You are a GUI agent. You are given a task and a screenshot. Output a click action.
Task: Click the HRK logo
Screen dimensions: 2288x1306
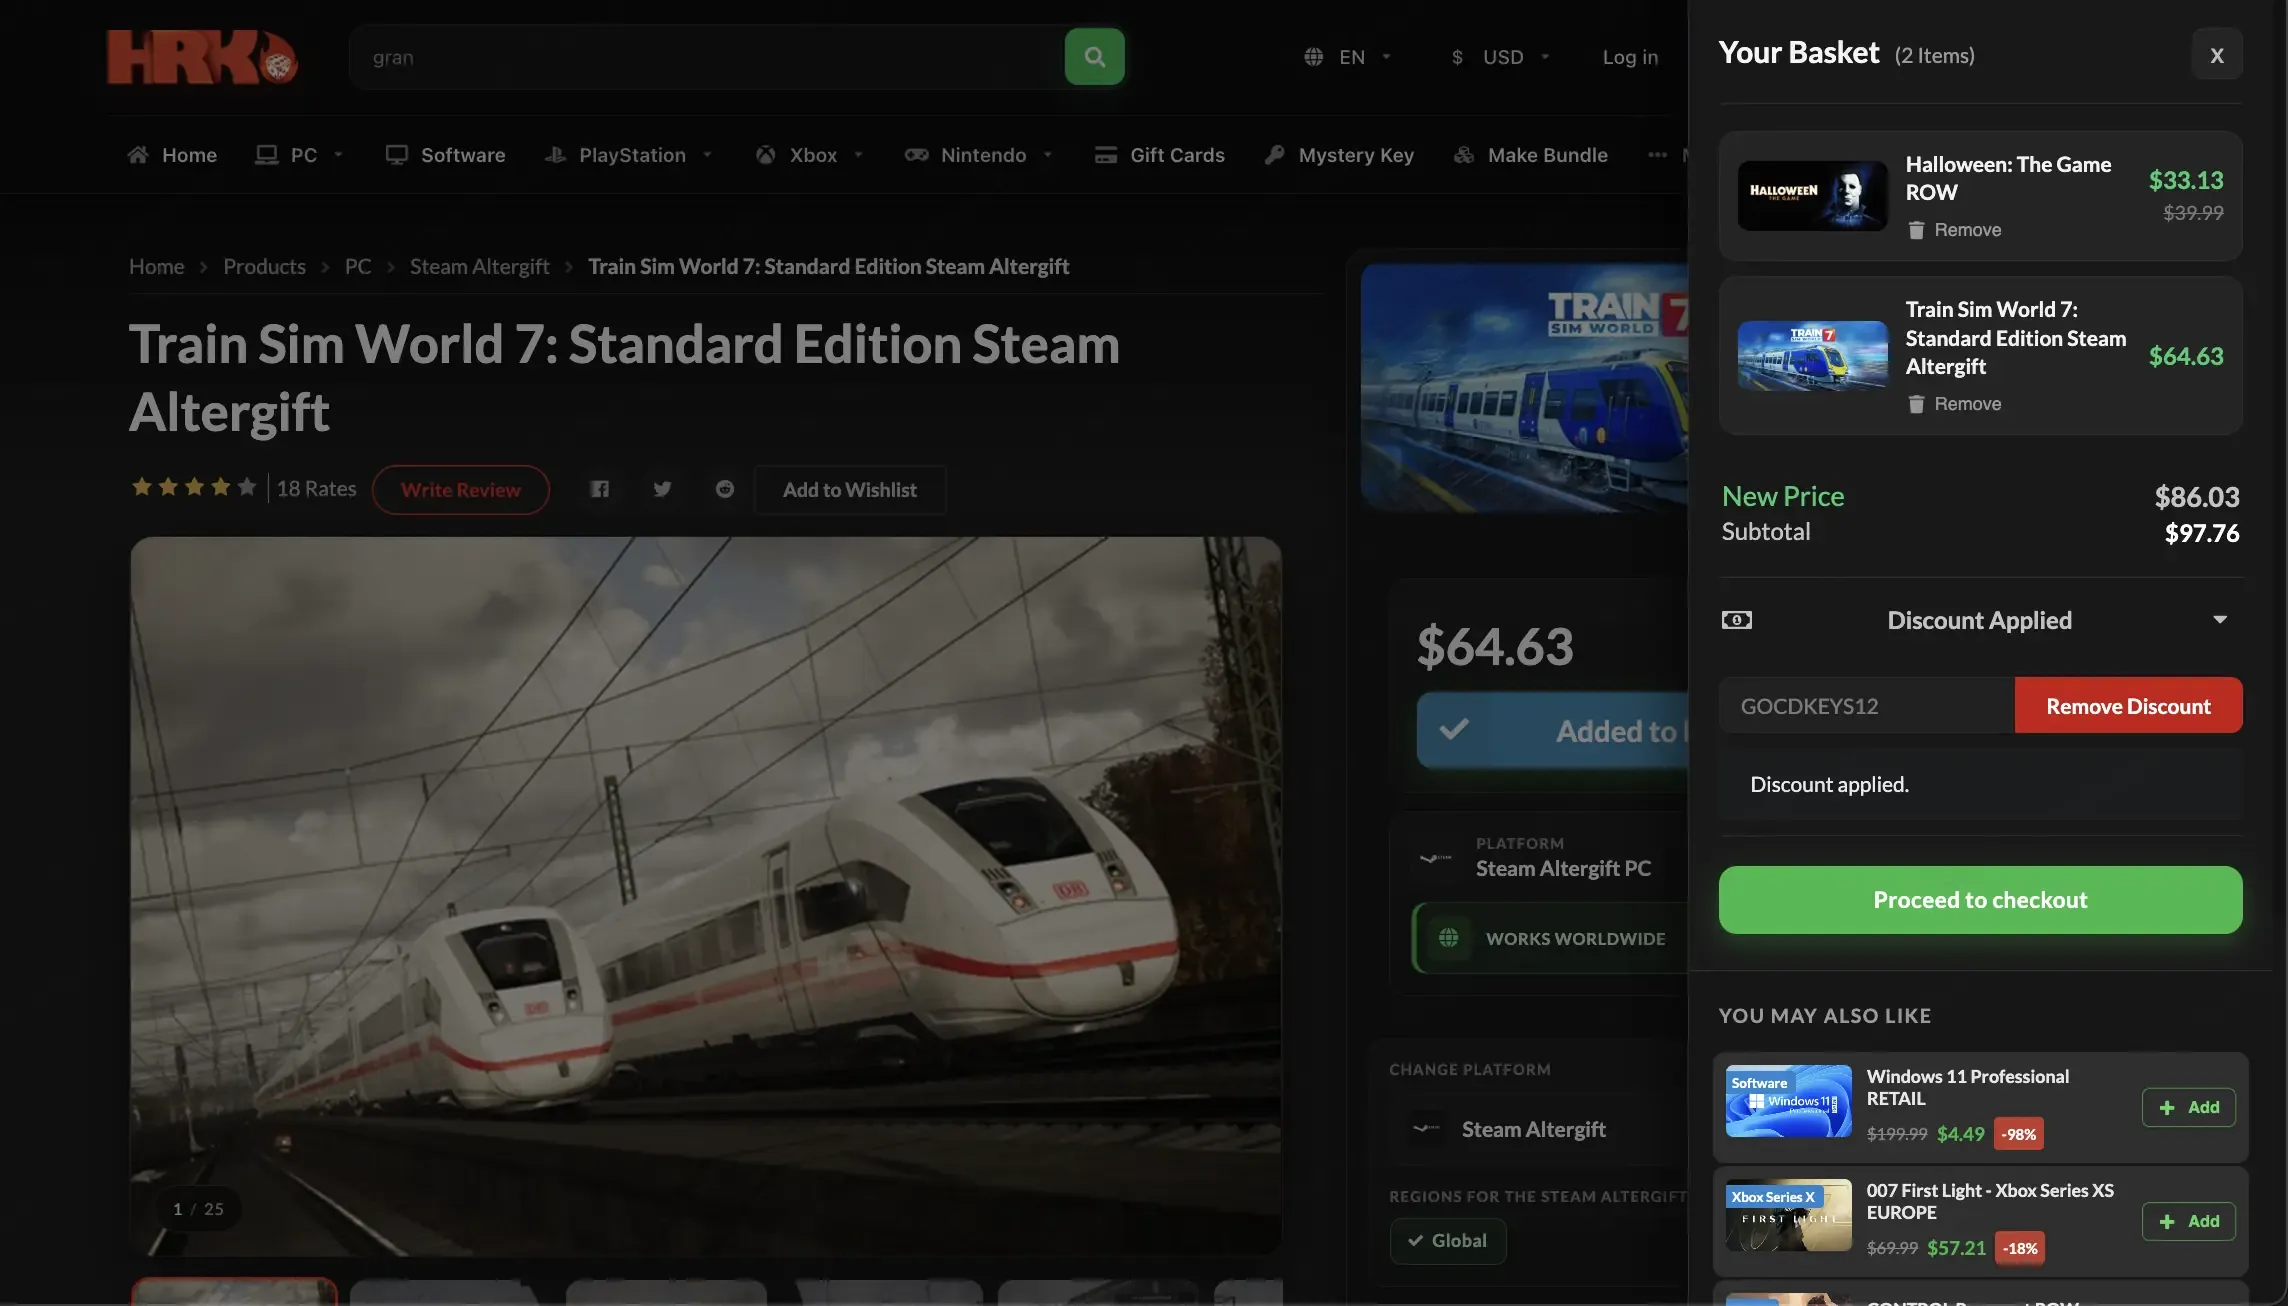pyautogui.click(x=202, y=57)
